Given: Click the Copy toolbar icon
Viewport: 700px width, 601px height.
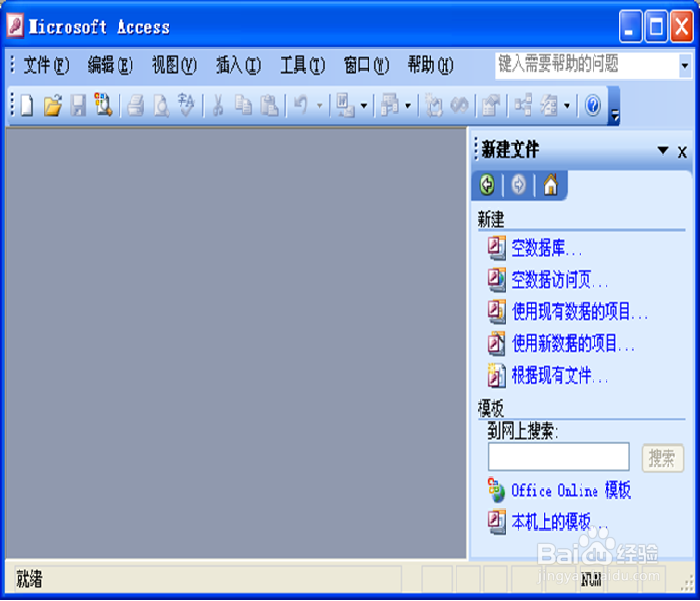Looking at the screenshot, I should tap(244, 106).
